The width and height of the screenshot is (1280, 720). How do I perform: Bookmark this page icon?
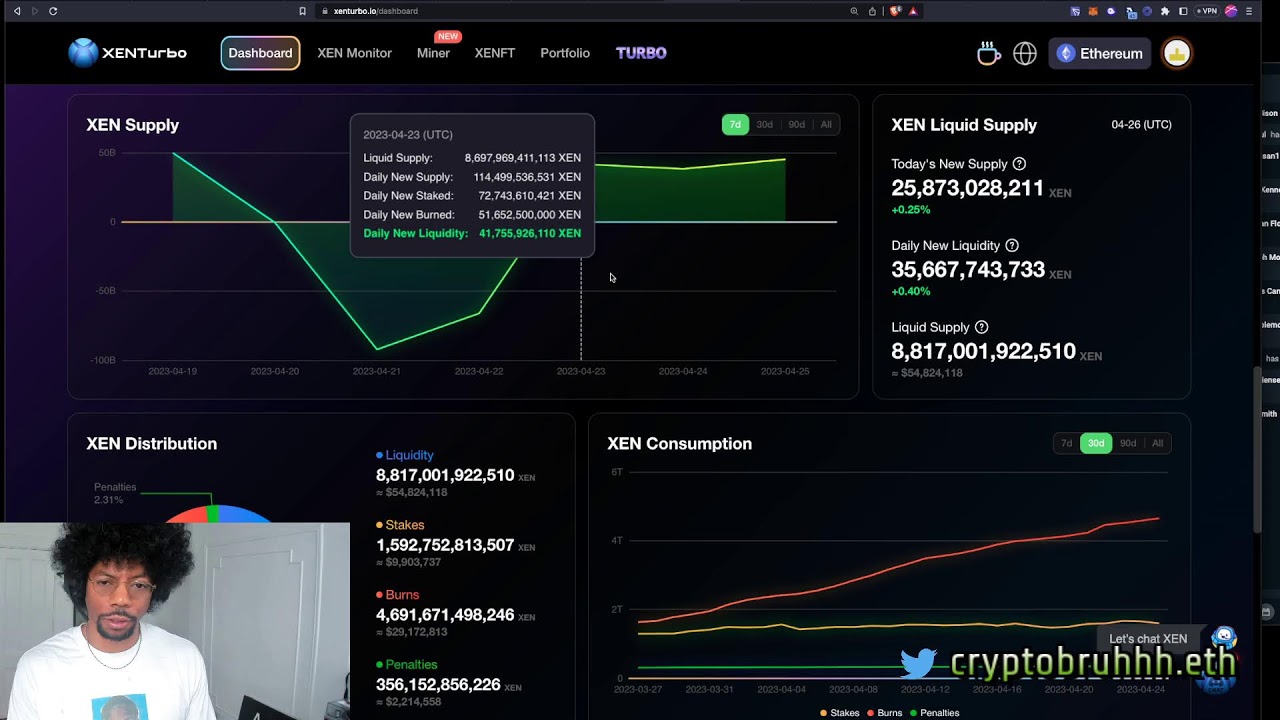tap(302, 11)
